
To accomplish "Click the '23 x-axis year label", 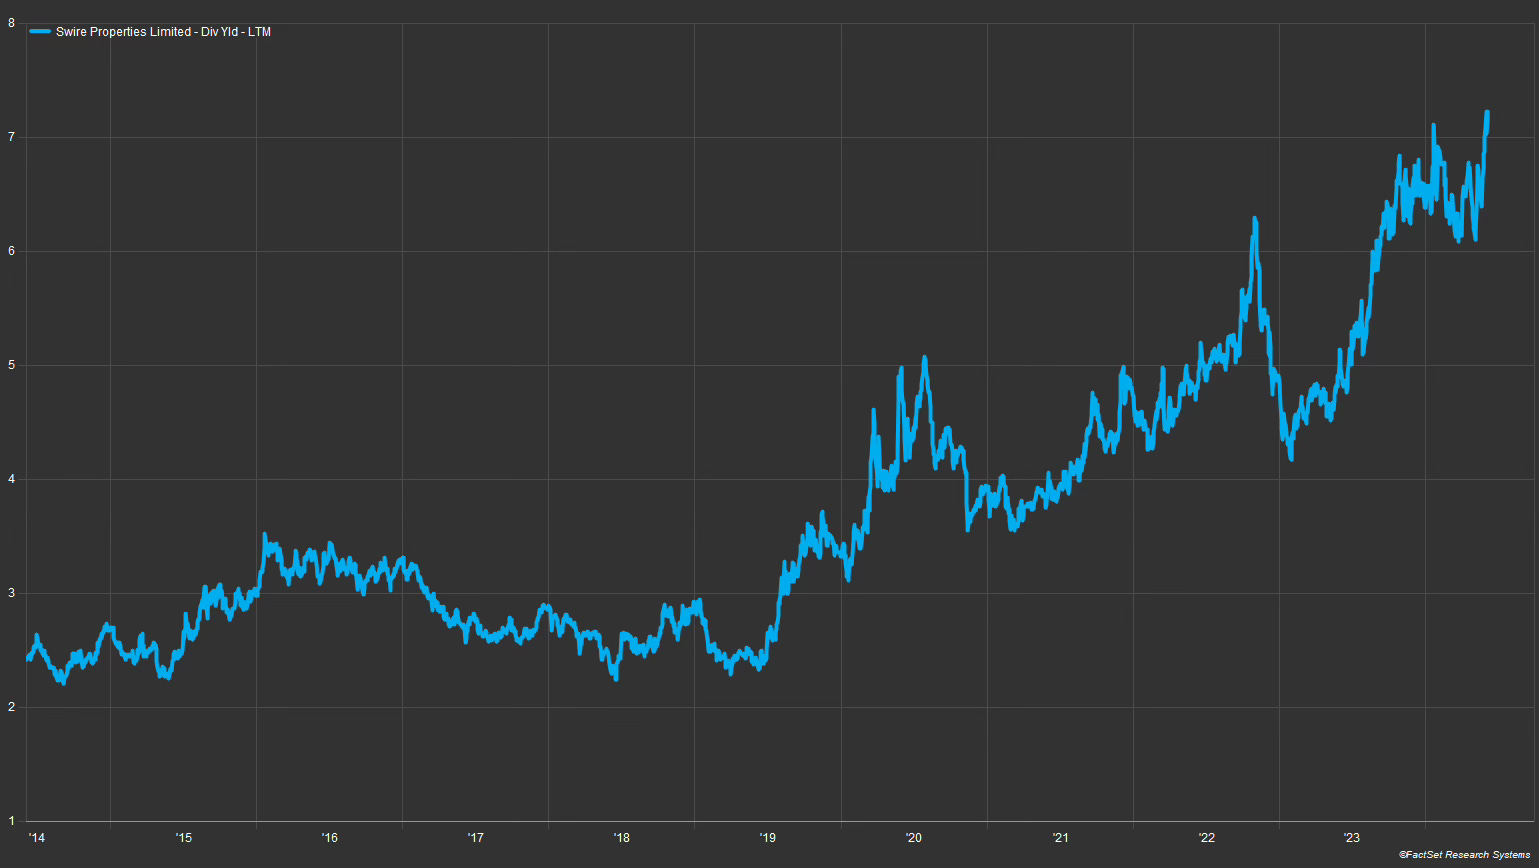I will [x=1352, y=837].
